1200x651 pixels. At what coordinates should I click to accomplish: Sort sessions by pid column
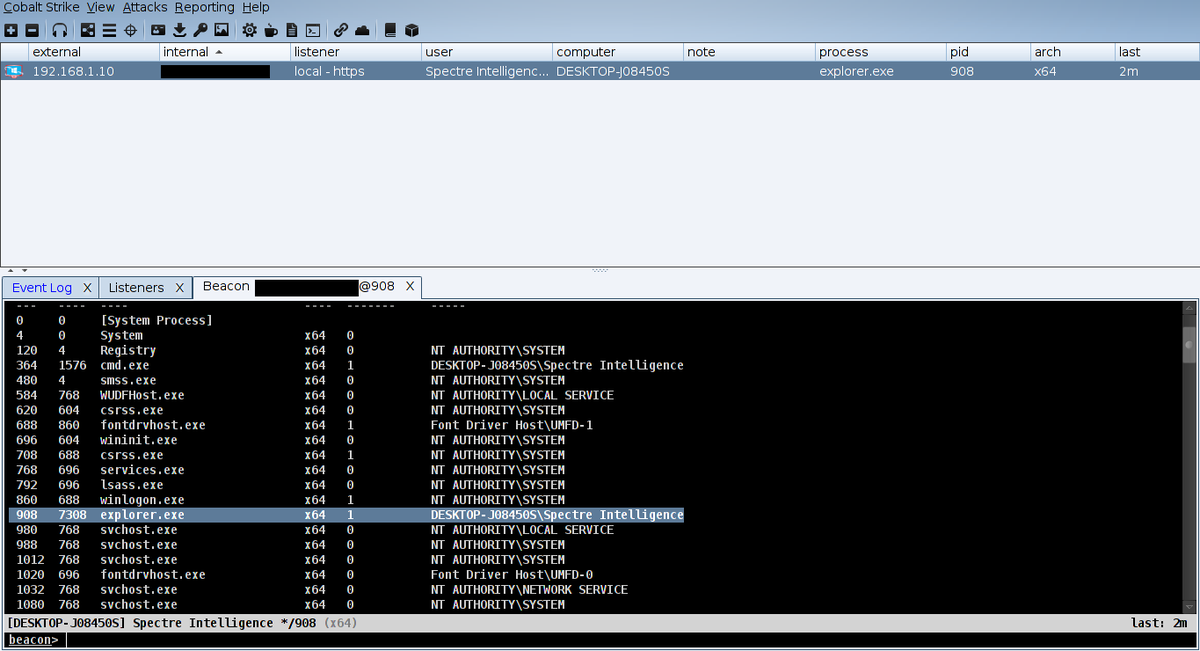(988, 51)
